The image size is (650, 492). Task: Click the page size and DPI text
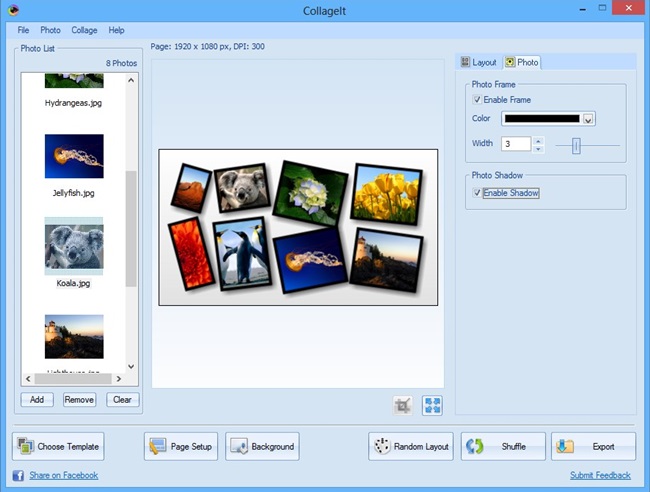207,46
